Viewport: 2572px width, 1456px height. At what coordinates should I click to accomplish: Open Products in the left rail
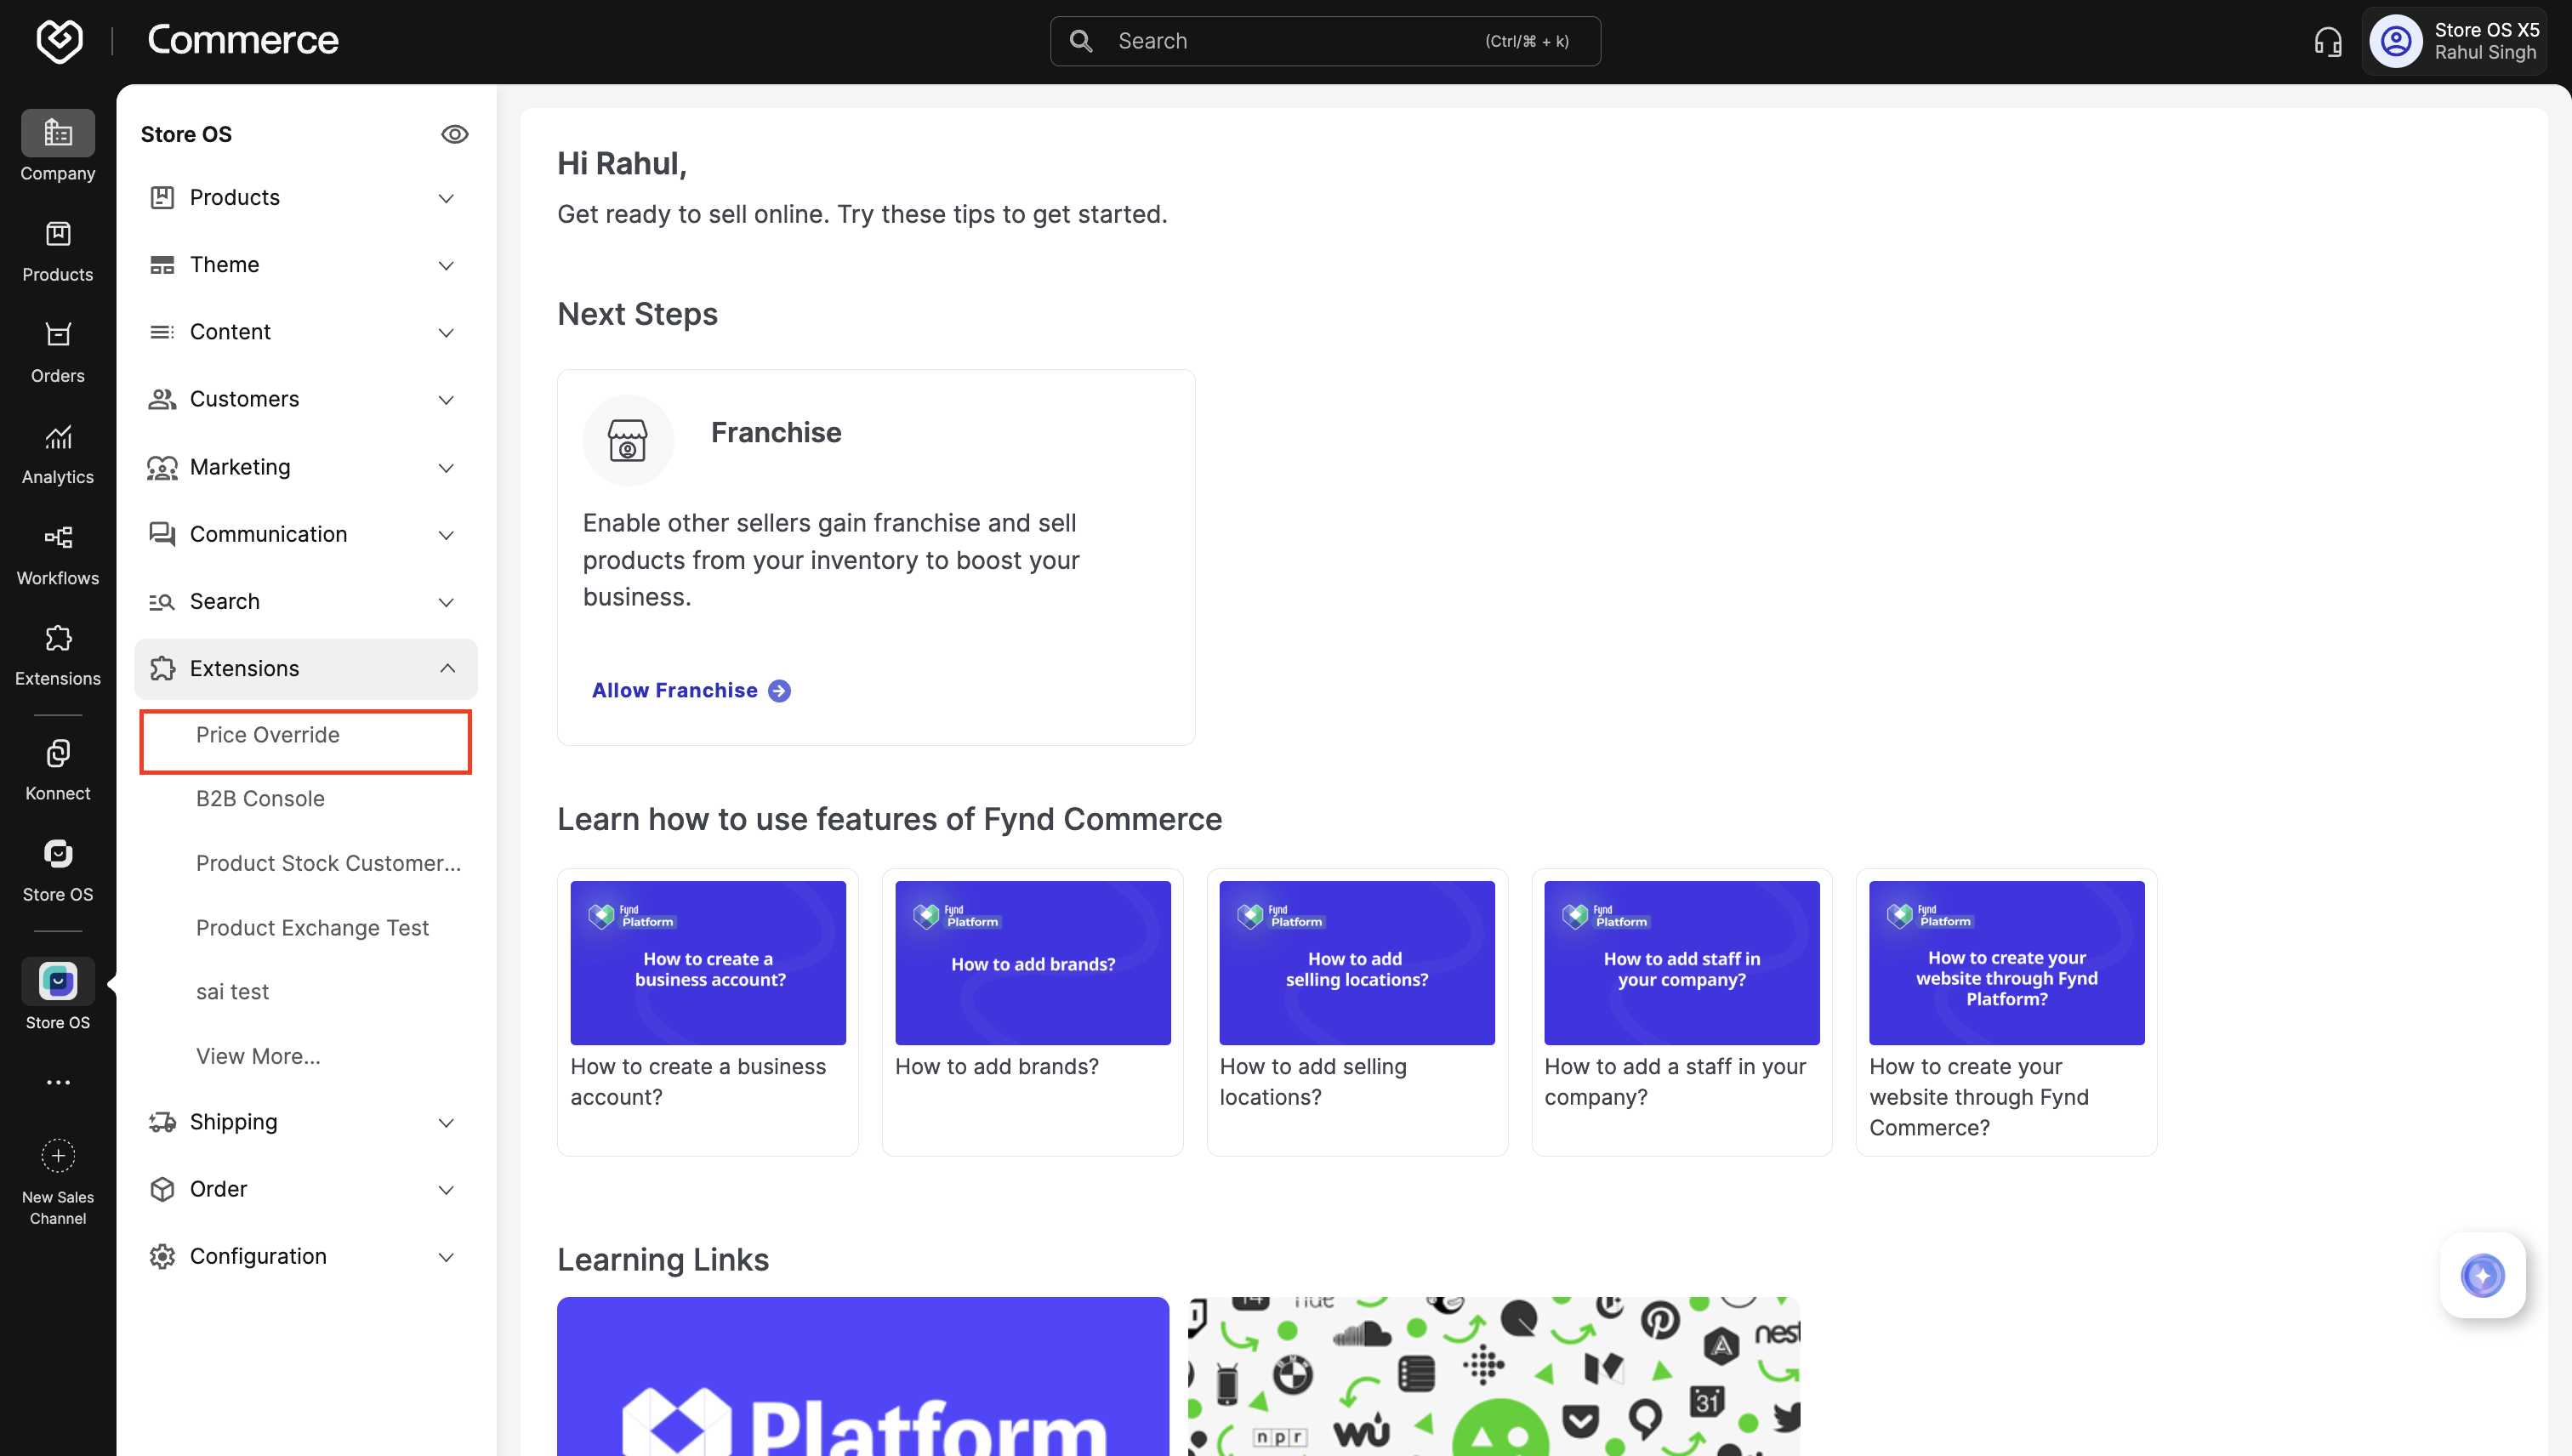coord(58,252)
